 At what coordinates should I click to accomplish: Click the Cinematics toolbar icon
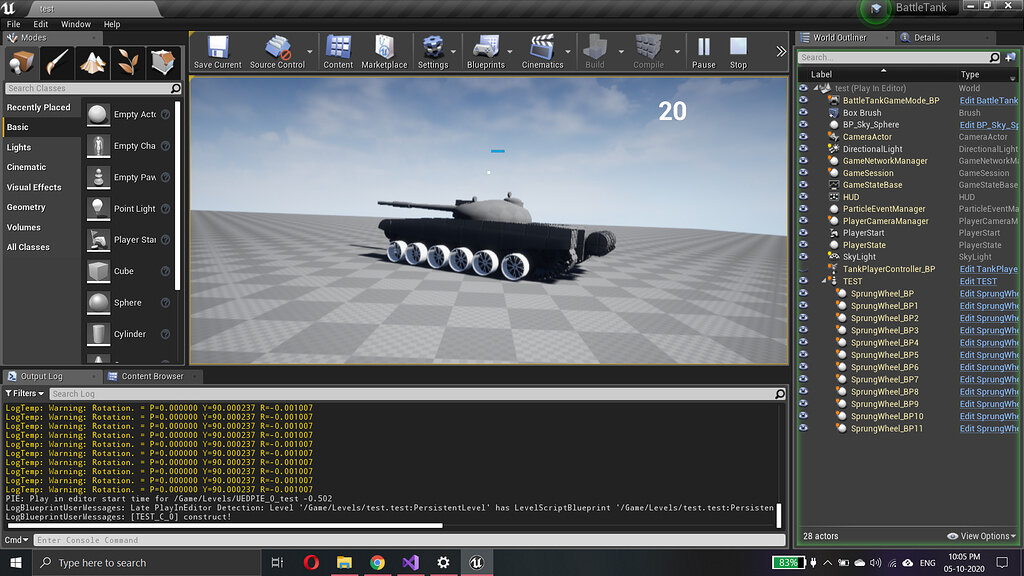click(x=542, y=48)
